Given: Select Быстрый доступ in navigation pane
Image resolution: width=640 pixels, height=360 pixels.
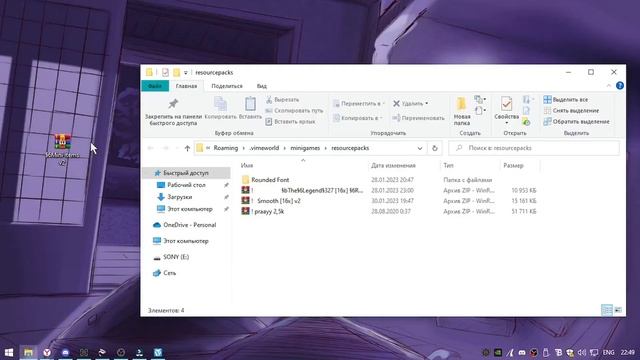Looking at the screenshot, I should 186,173.
